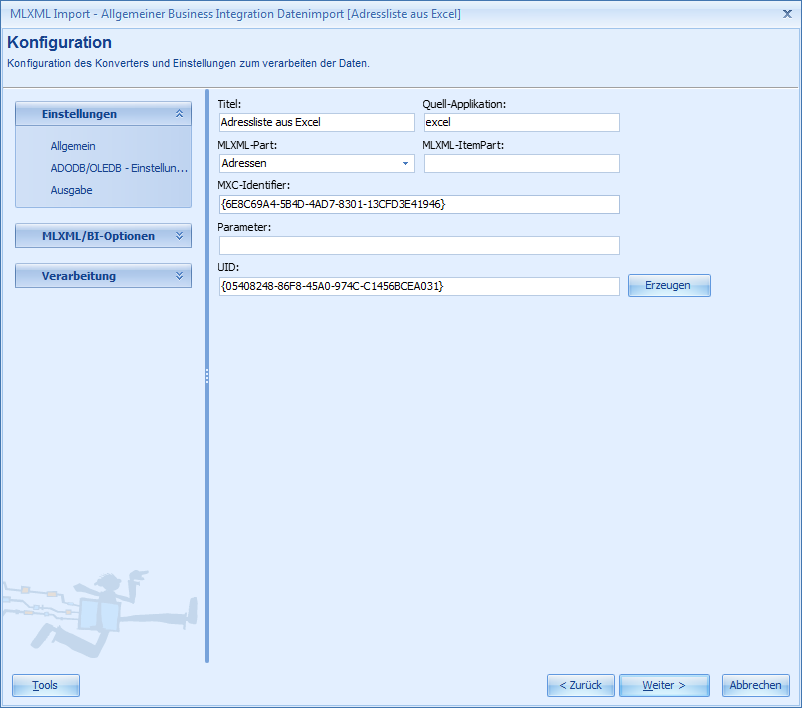
Task: Click into the Parameter input box
Action: coord(418,244)
